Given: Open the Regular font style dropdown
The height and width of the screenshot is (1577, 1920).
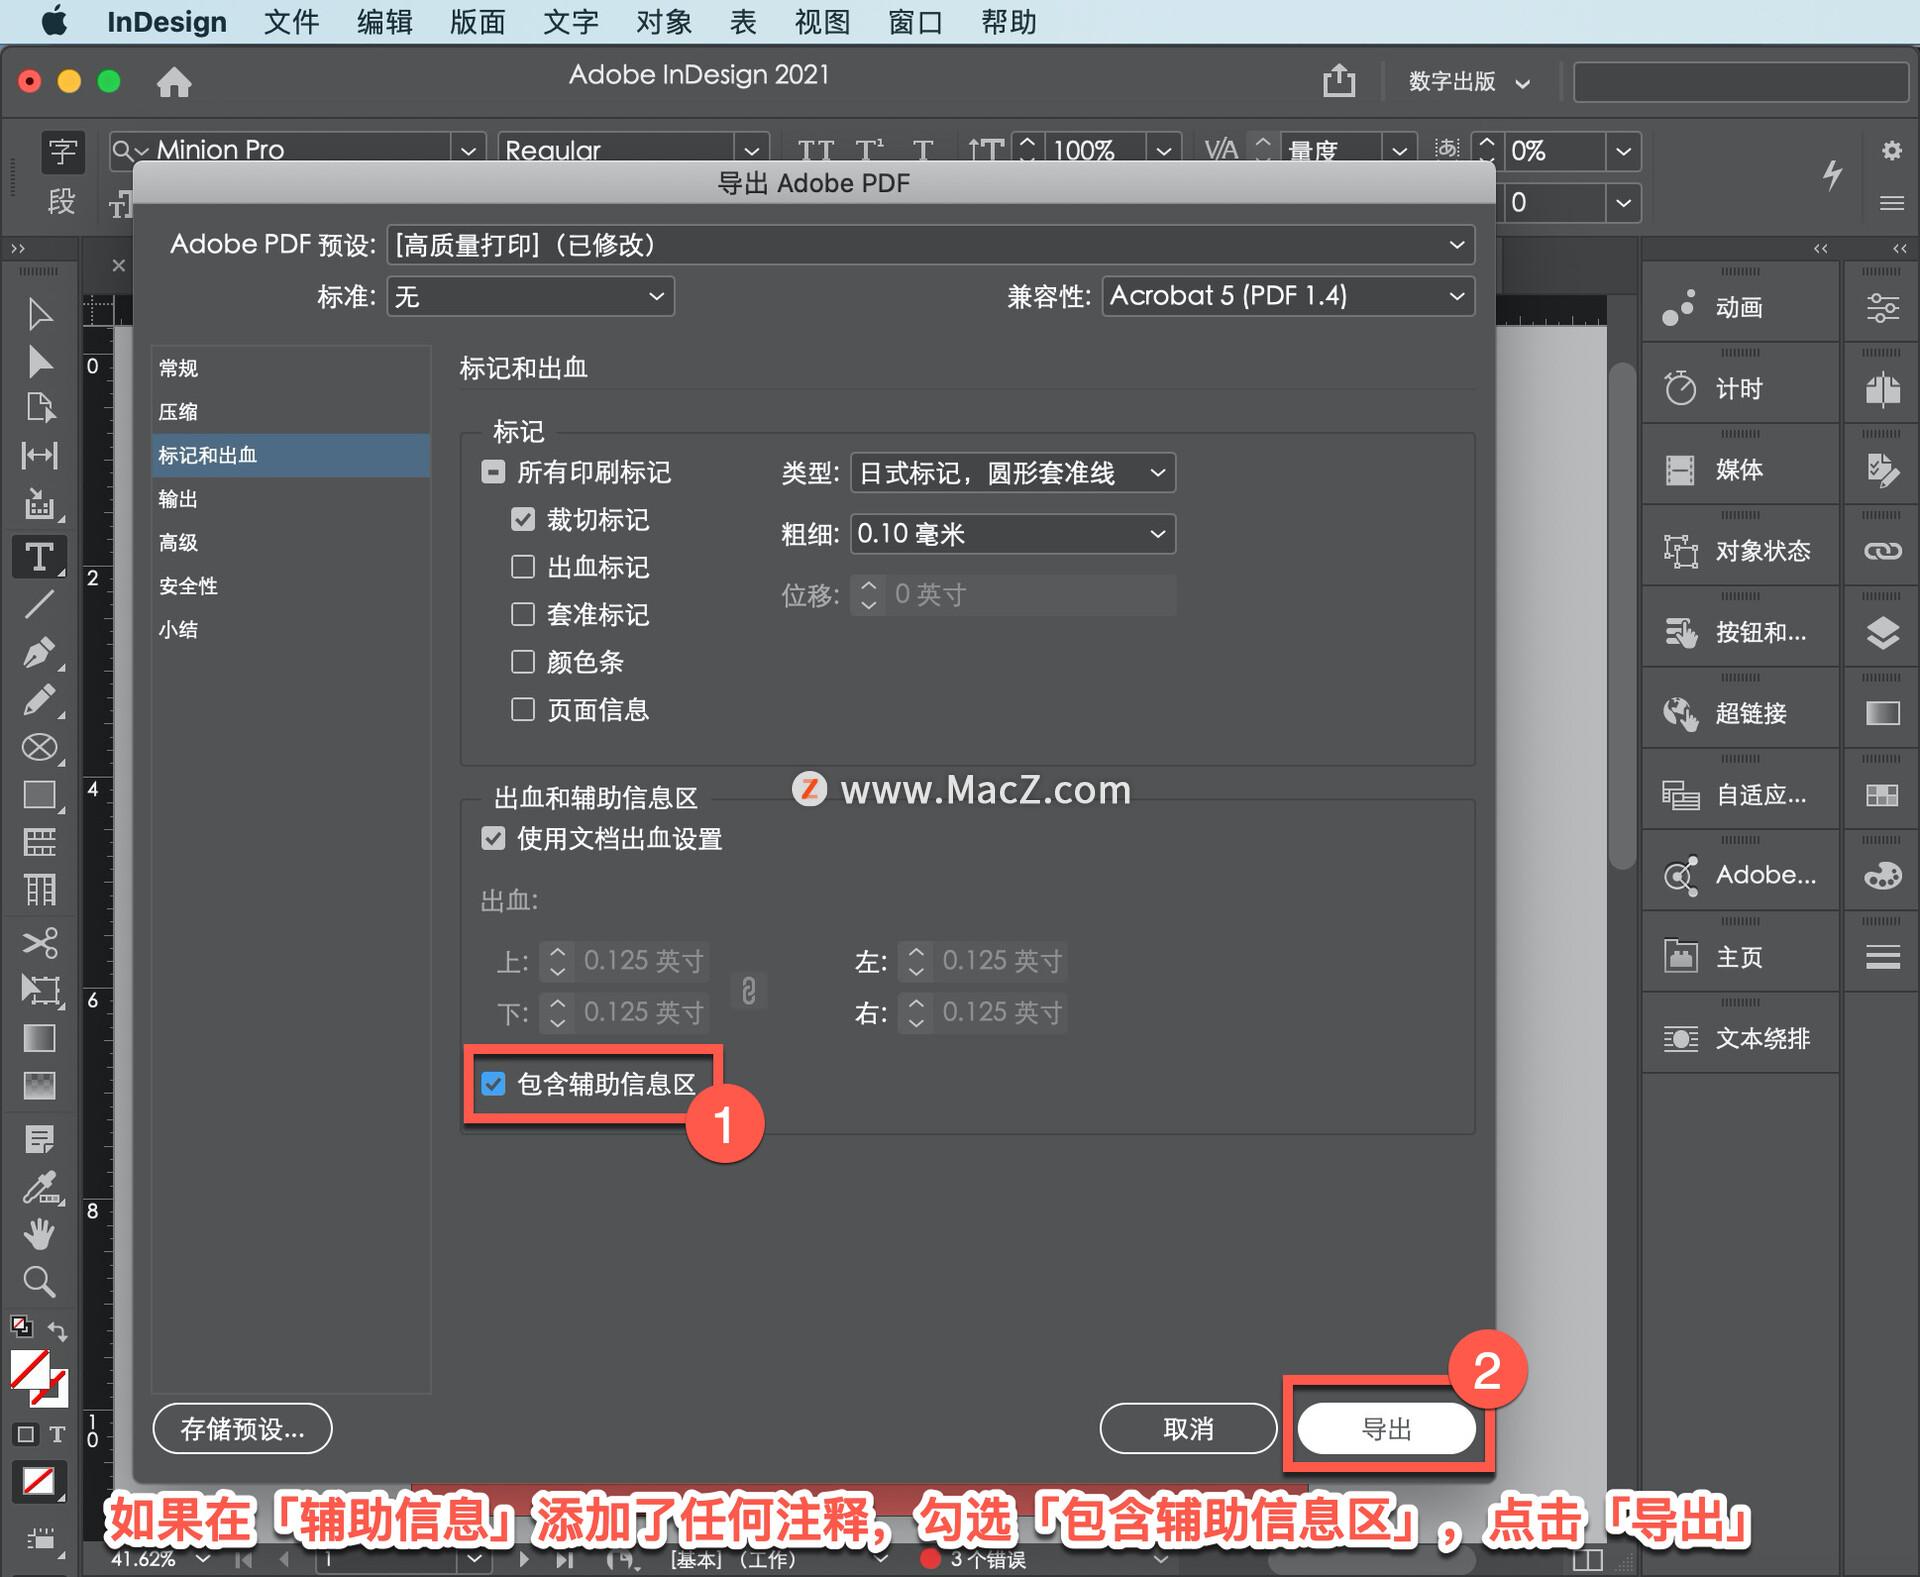Looking at the screenshot, I should [751, 150].
